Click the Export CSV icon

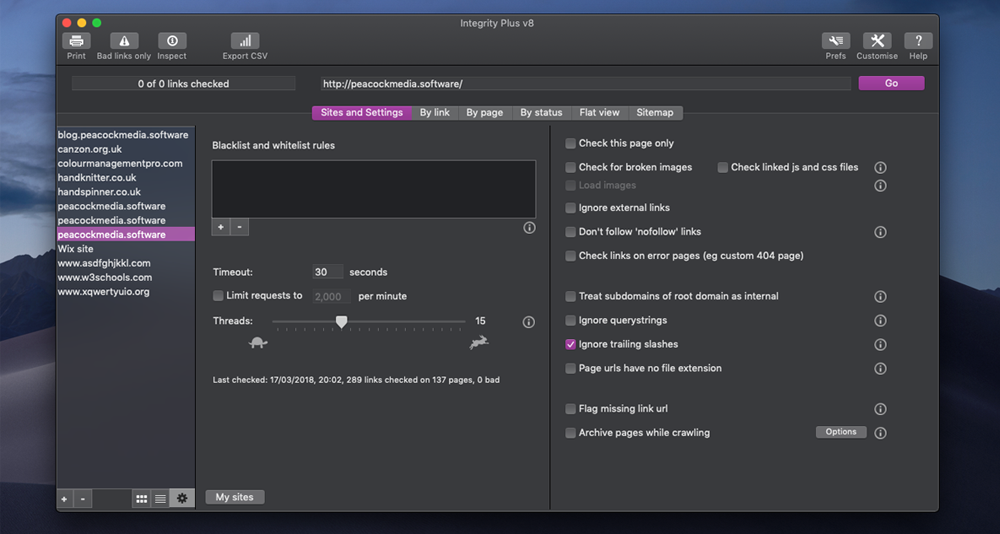pyautogui.click(x=245, y=41)
